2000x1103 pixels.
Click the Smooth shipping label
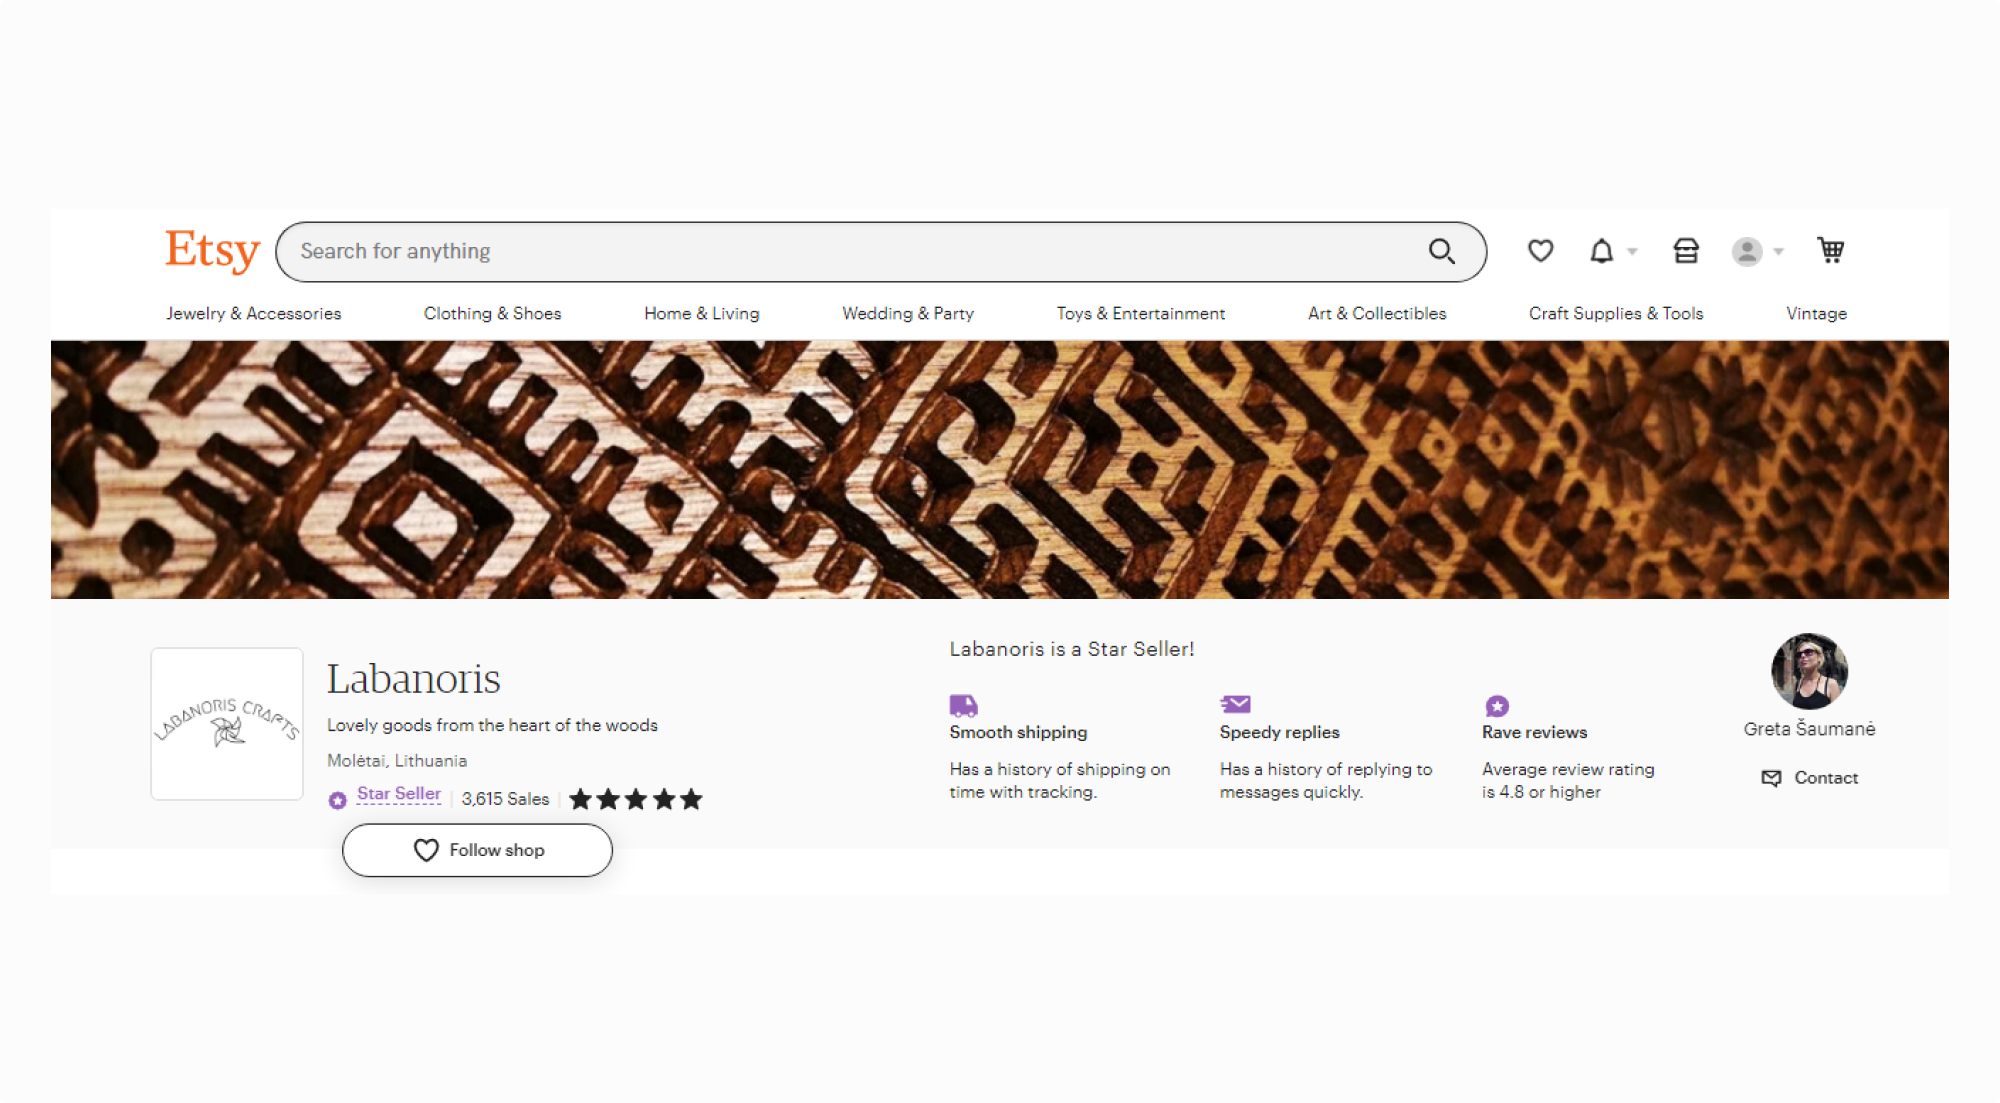[x=1018, y=733]
